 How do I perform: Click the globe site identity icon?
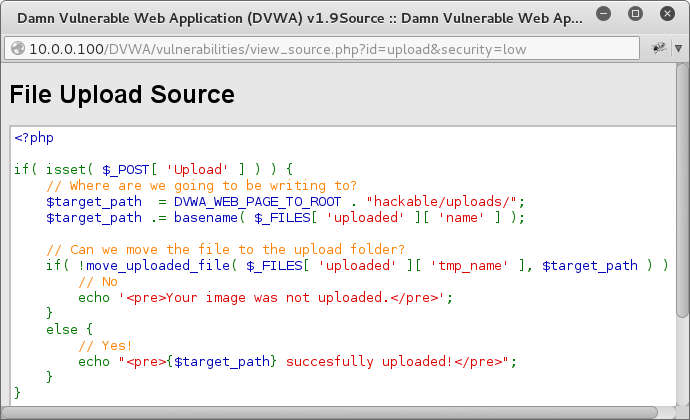tap(18, 48)
